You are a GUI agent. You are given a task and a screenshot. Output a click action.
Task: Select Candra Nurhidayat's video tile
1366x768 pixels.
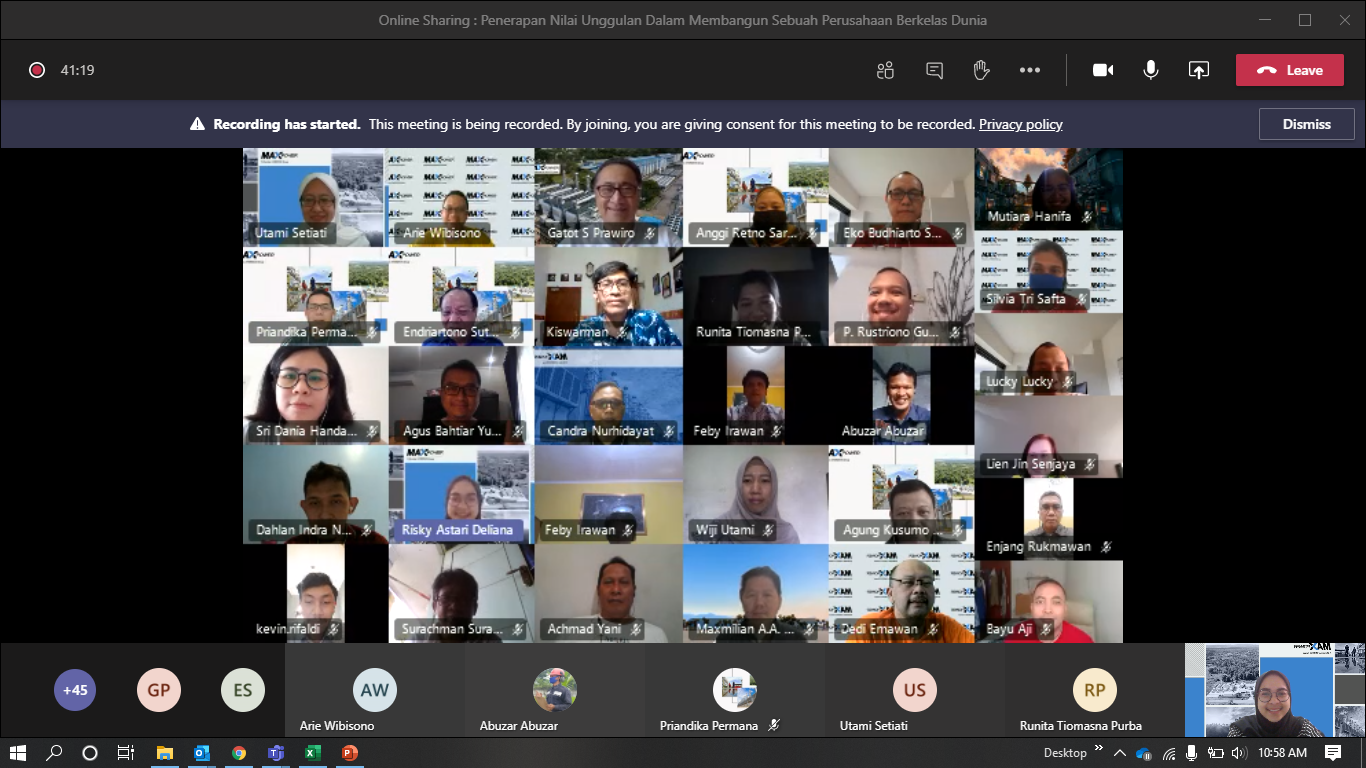[x=608, y=395]
